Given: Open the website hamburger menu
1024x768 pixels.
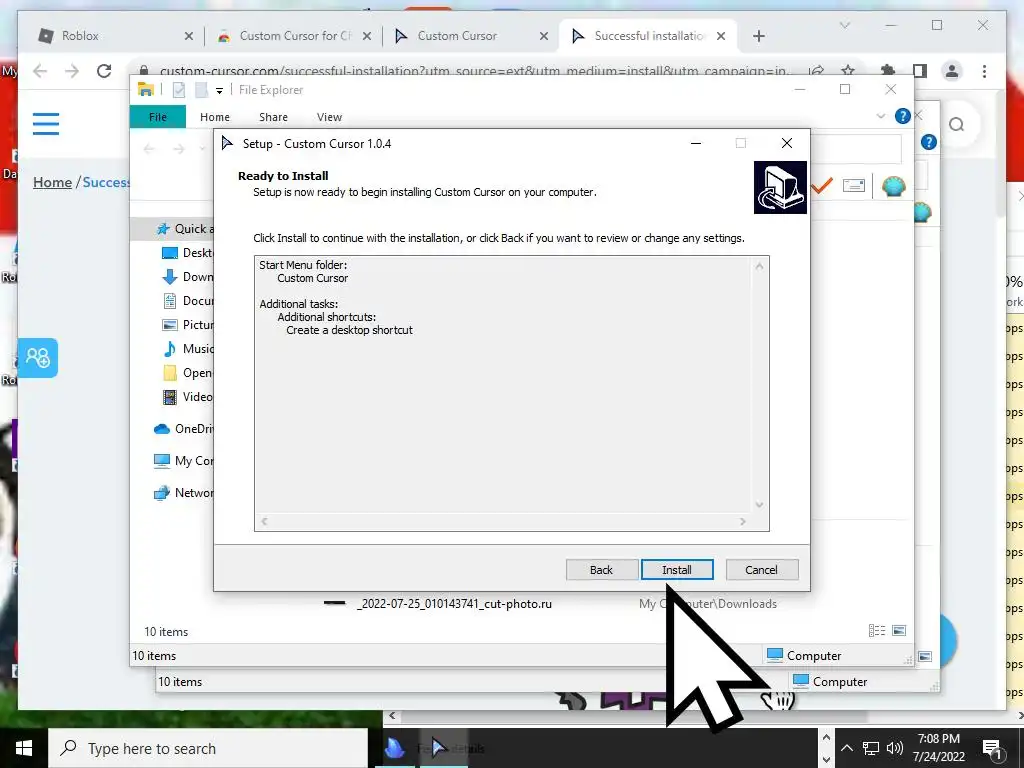Looking at the screenshot, I should (x=46, y=123).
